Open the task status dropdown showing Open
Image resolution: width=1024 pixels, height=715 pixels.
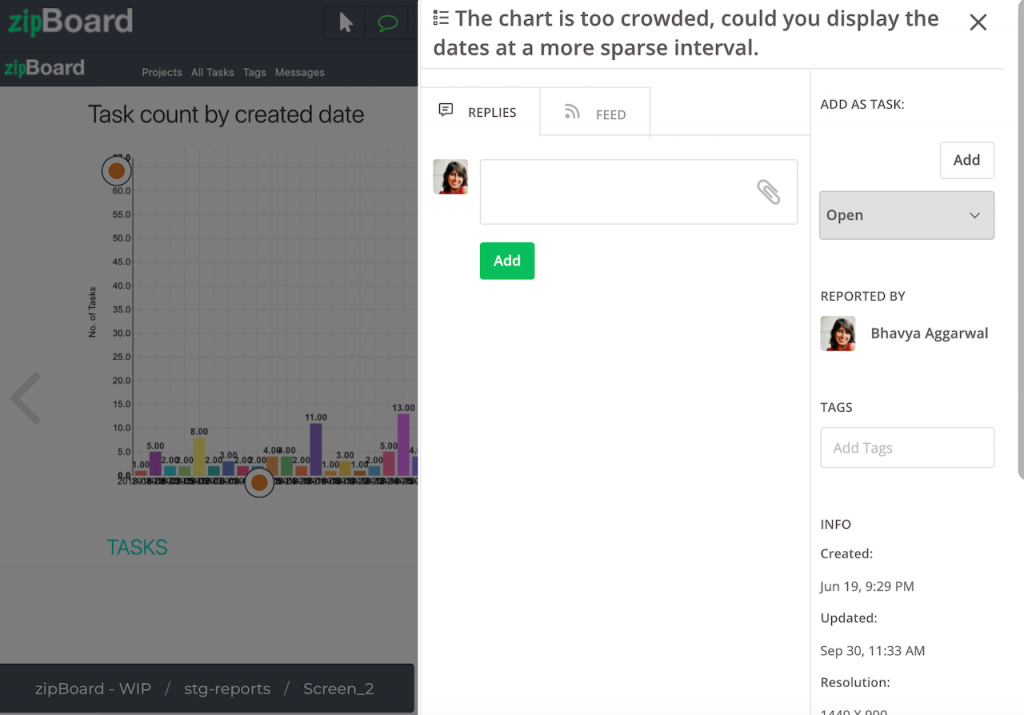906,215
